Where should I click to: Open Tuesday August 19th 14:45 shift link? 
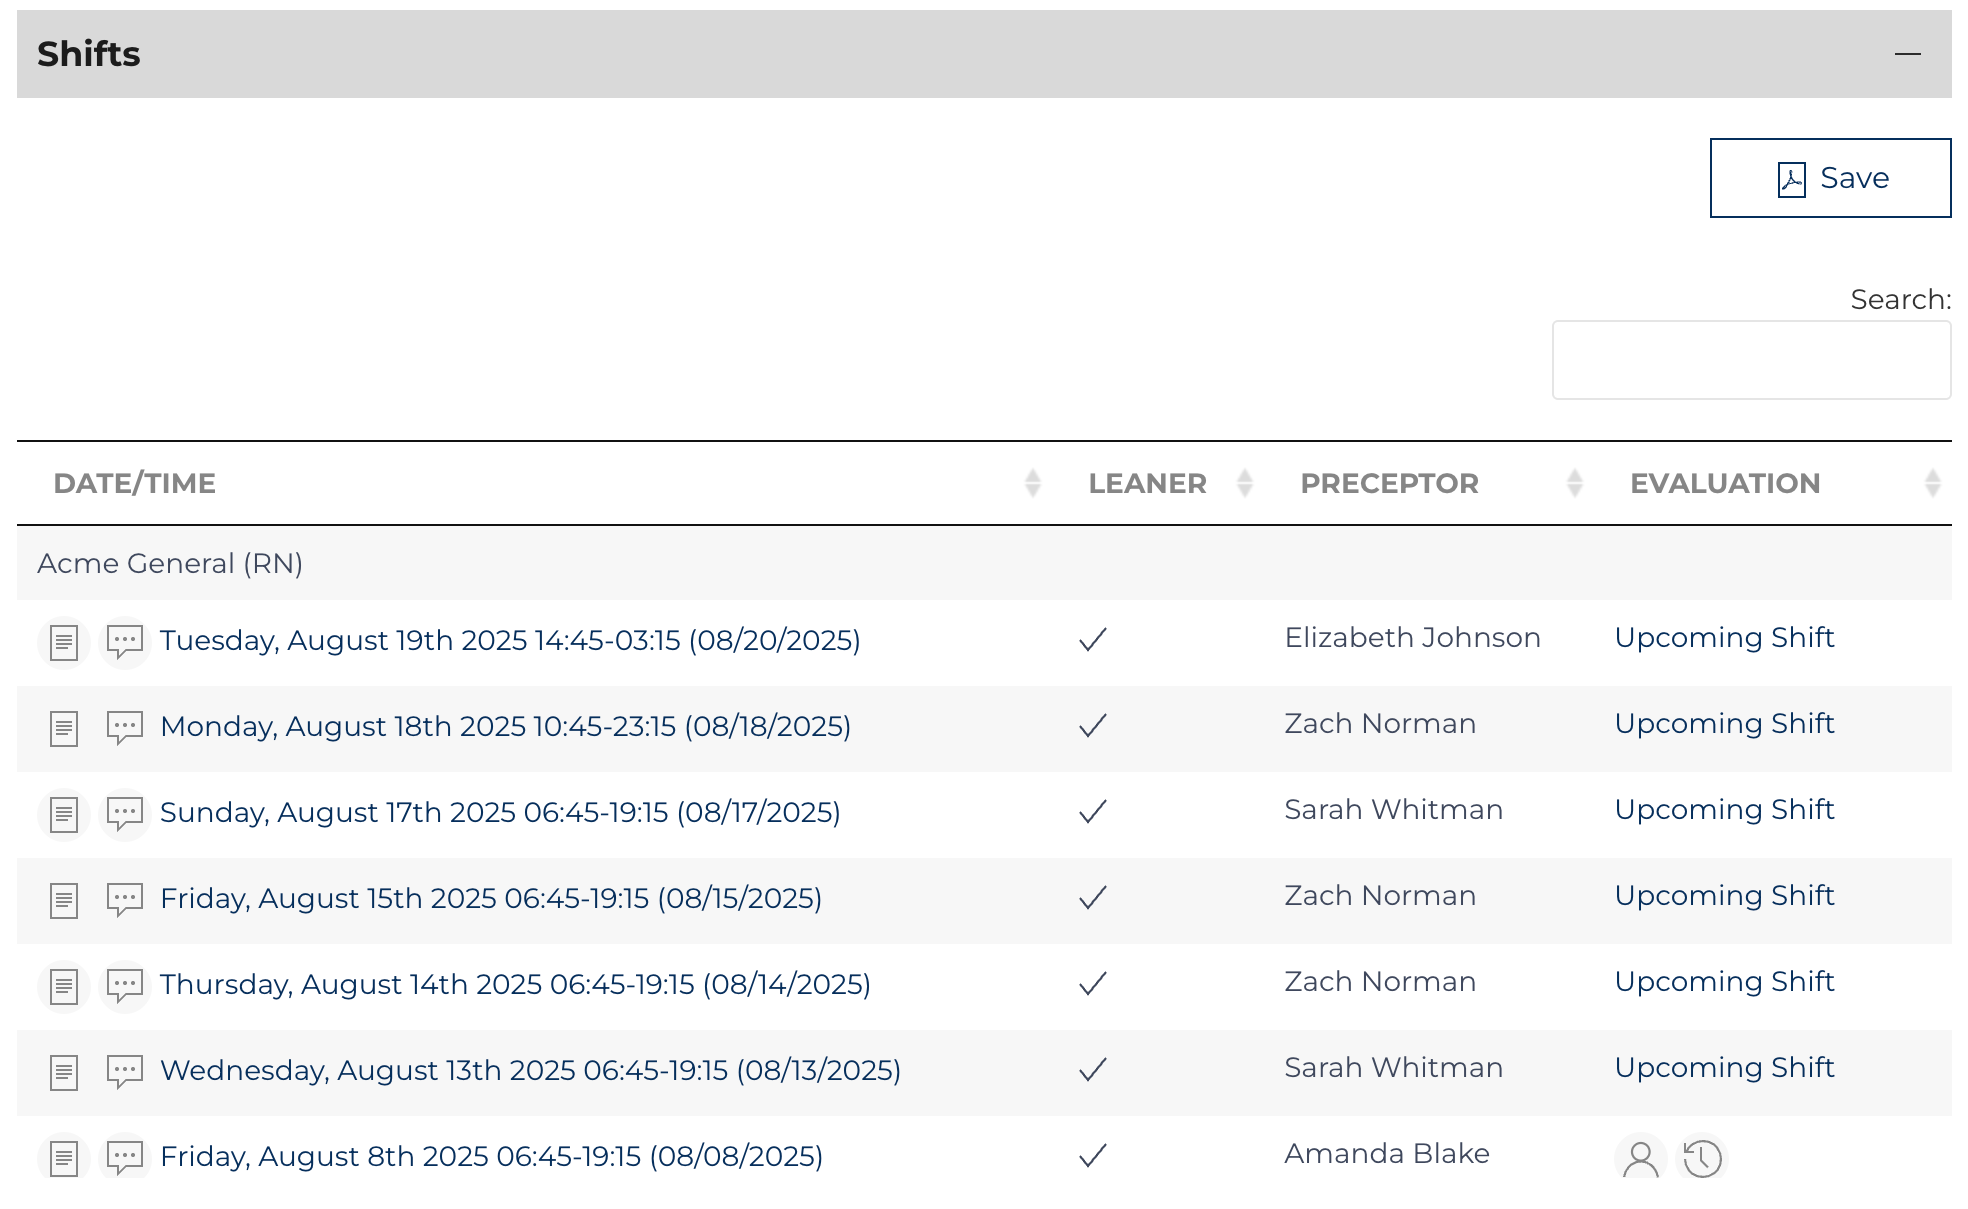pos(510,640)
